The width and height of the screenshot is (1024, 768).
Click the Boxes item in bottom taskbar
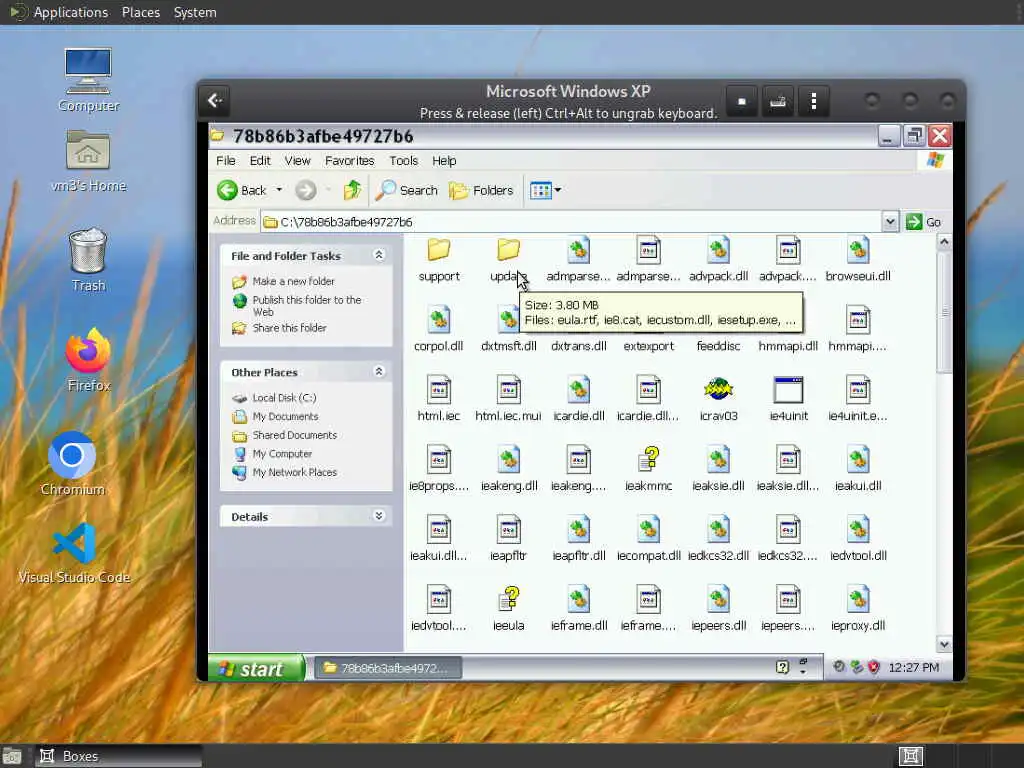tap(119, 756)
